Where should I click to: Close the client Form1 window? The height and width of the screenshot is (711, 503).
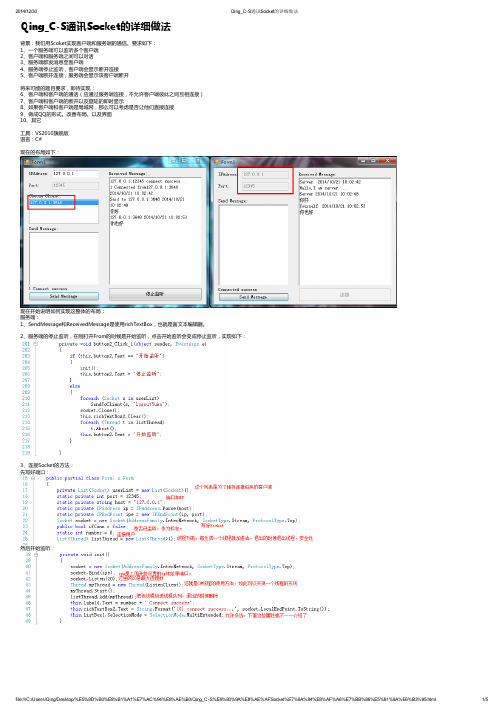coord(387,161)
